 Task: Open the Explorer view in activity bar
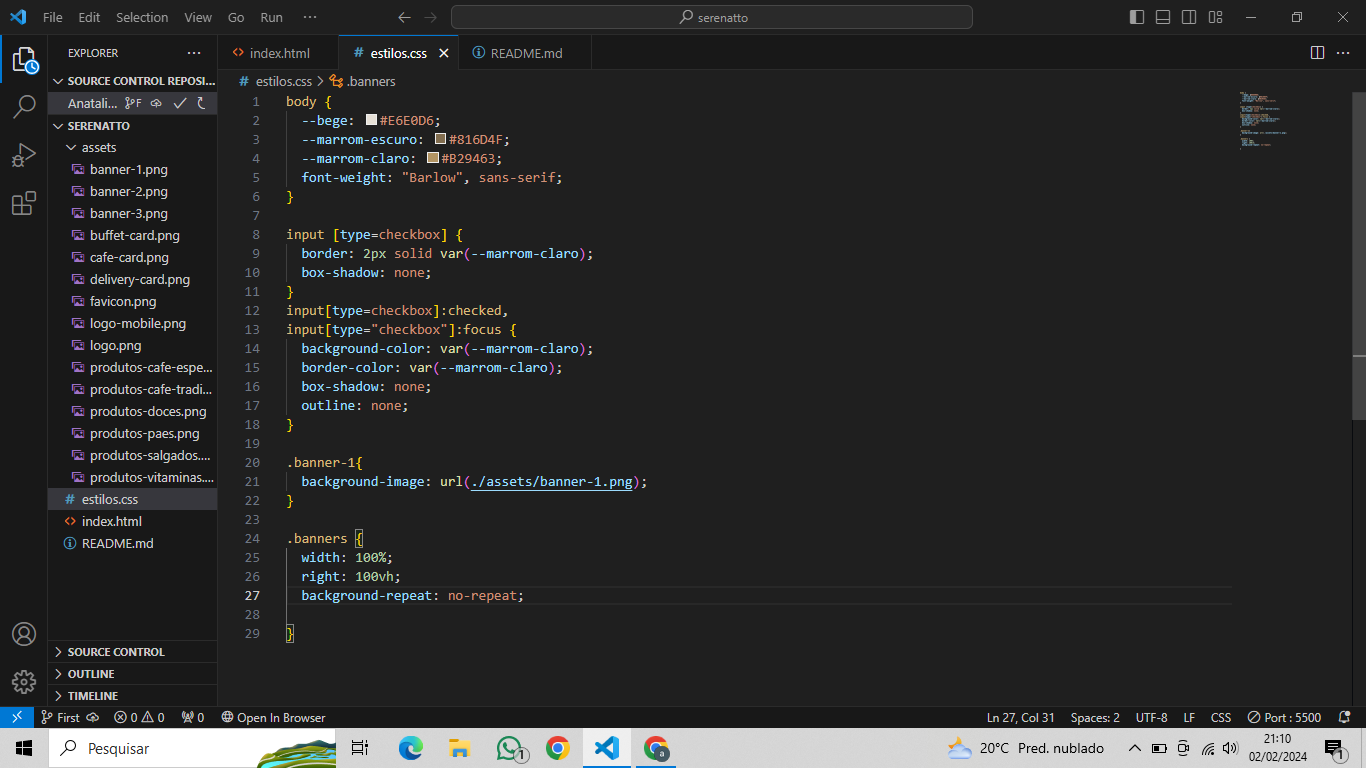(24, 60)
